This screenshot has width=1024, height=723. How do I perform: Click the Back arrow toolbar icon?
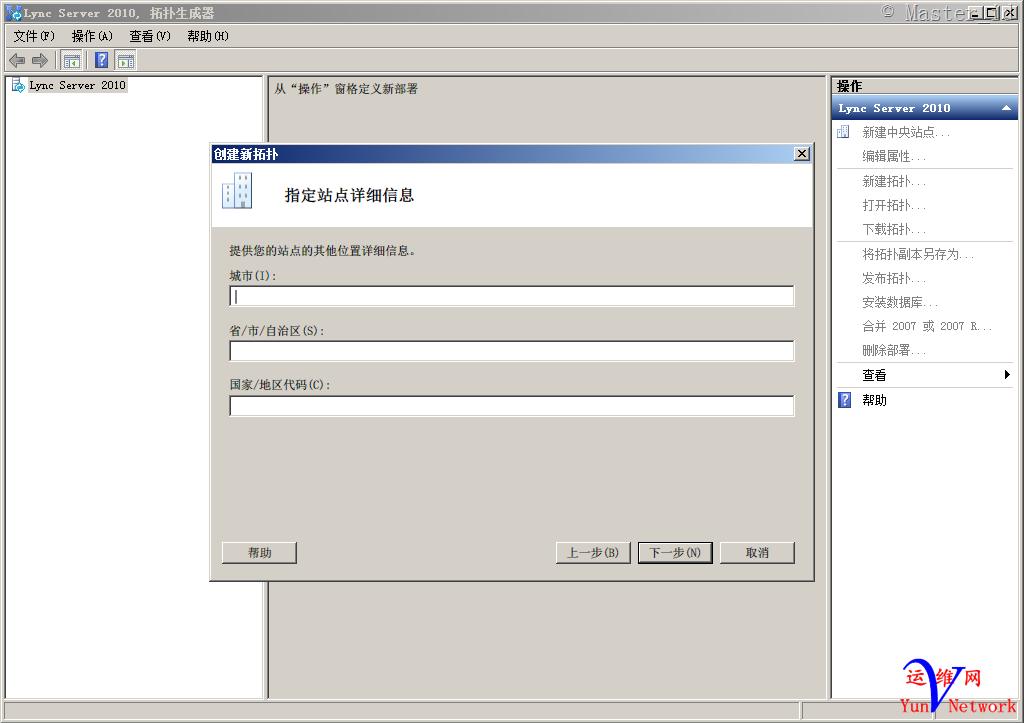(x=17, y=61)
